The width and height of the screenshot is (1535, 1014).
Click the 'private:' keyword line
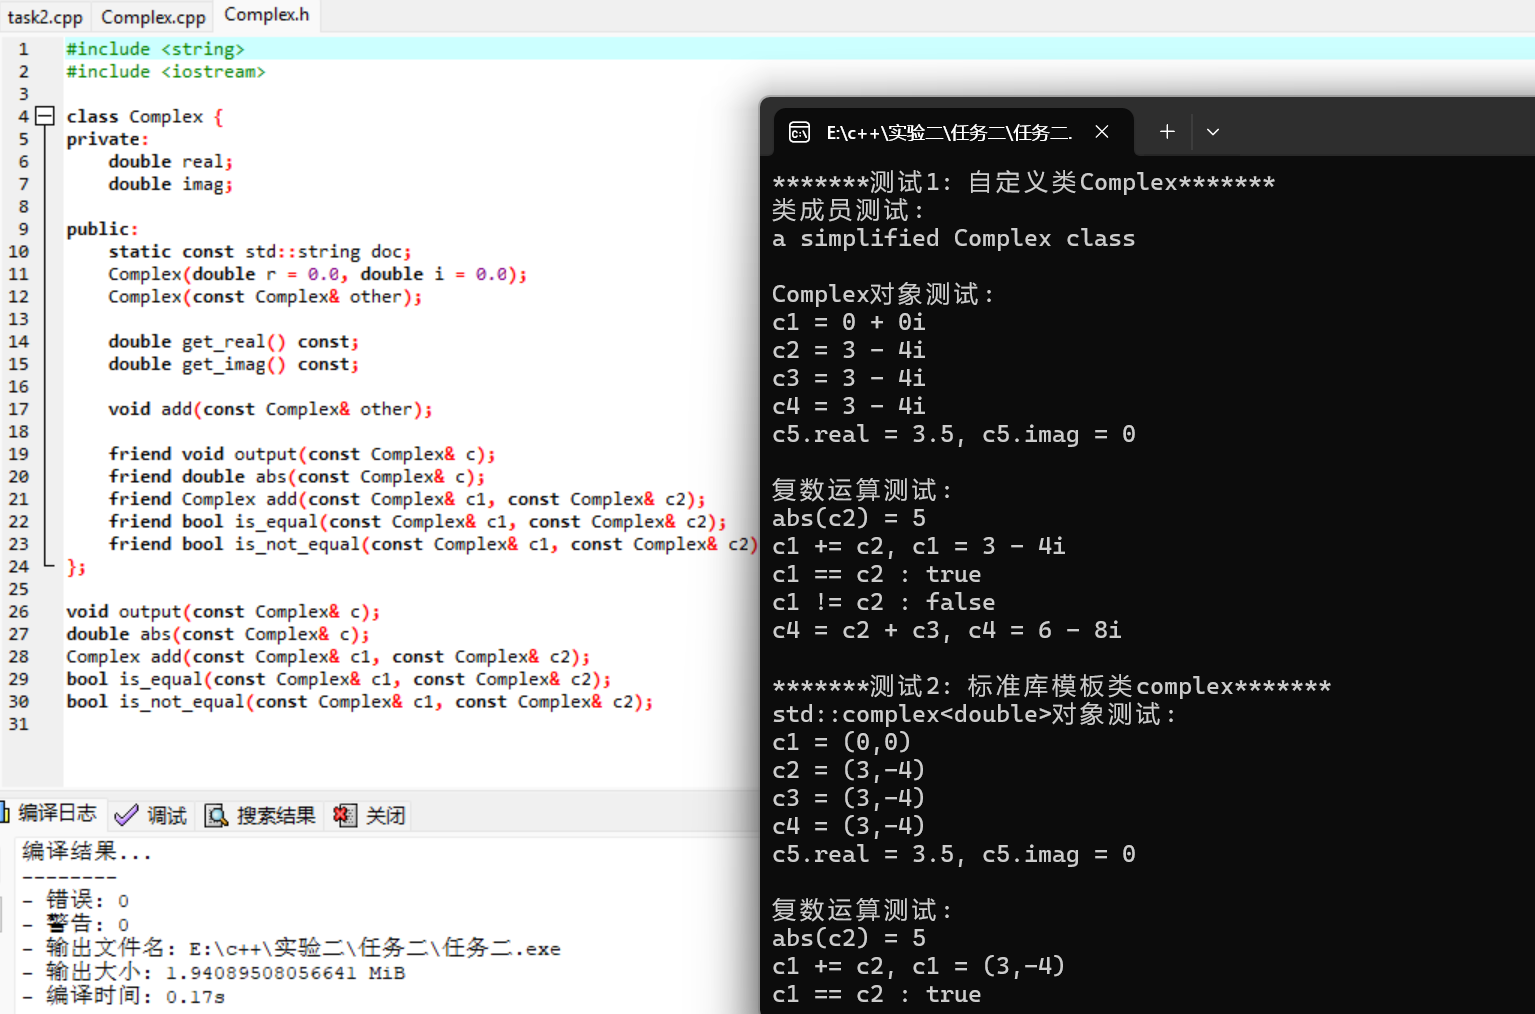point(107,139)
